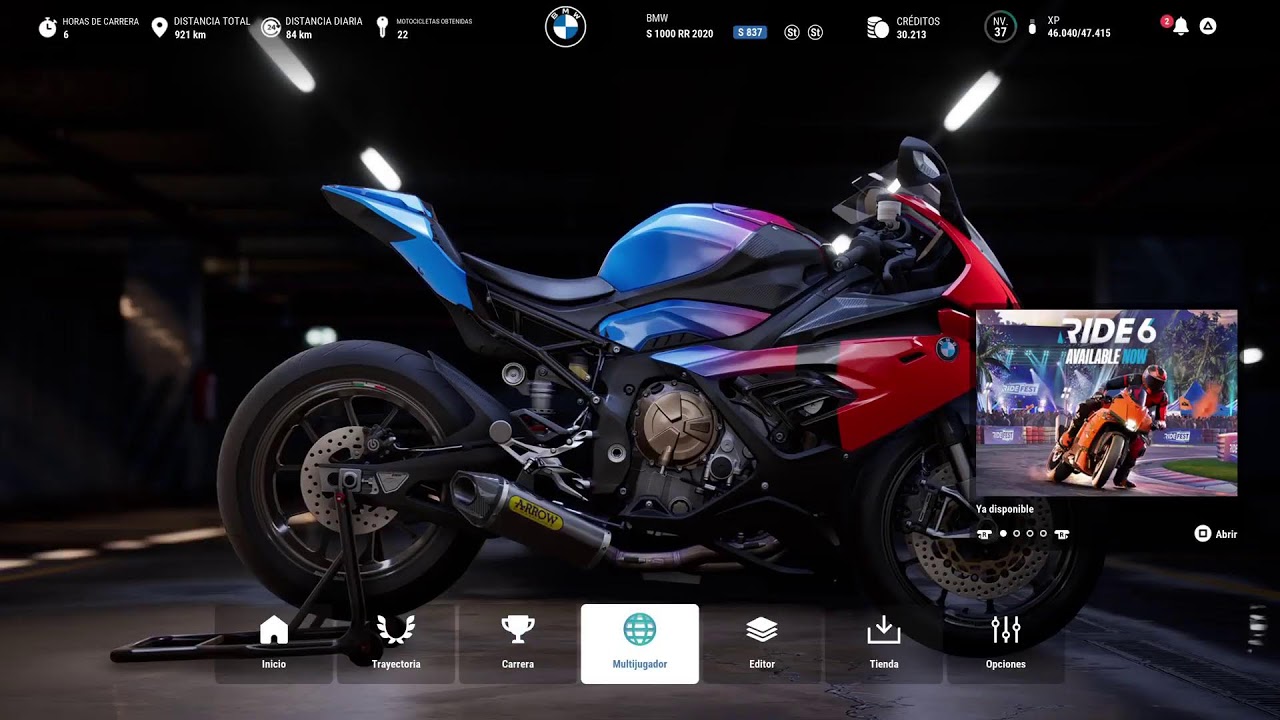Click the location pin icon for Distancia Total

(x=159, y=27)
